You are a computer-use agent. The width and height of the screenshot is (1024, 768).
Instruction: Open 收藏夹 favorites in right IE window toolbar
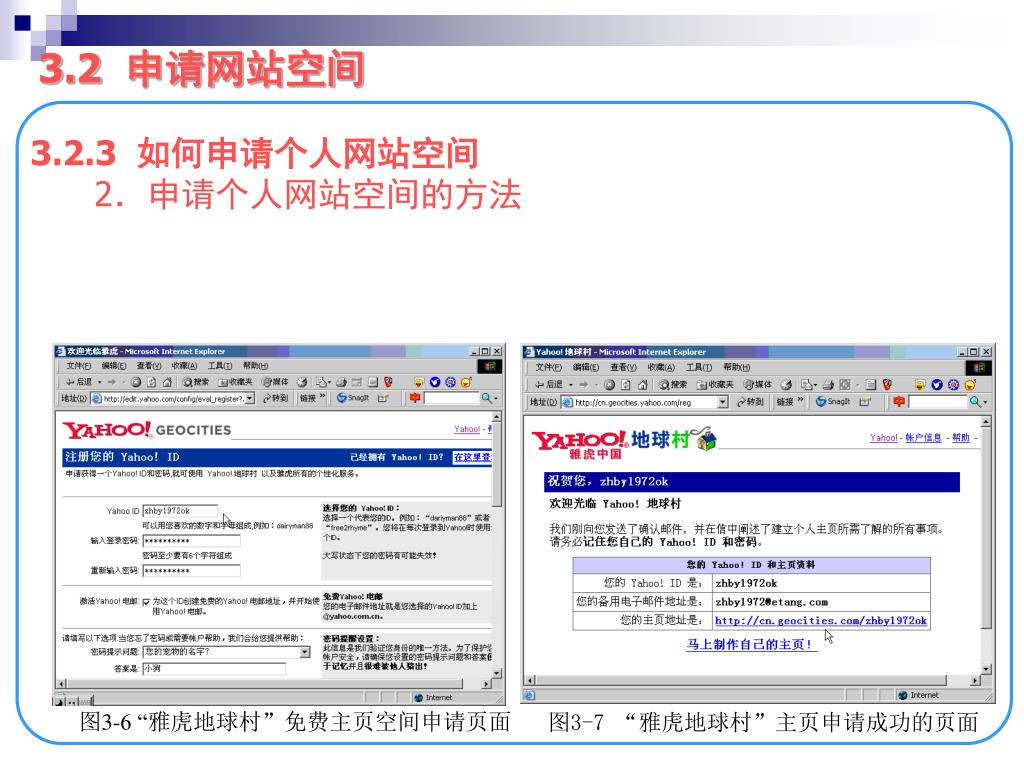[714, 385]
